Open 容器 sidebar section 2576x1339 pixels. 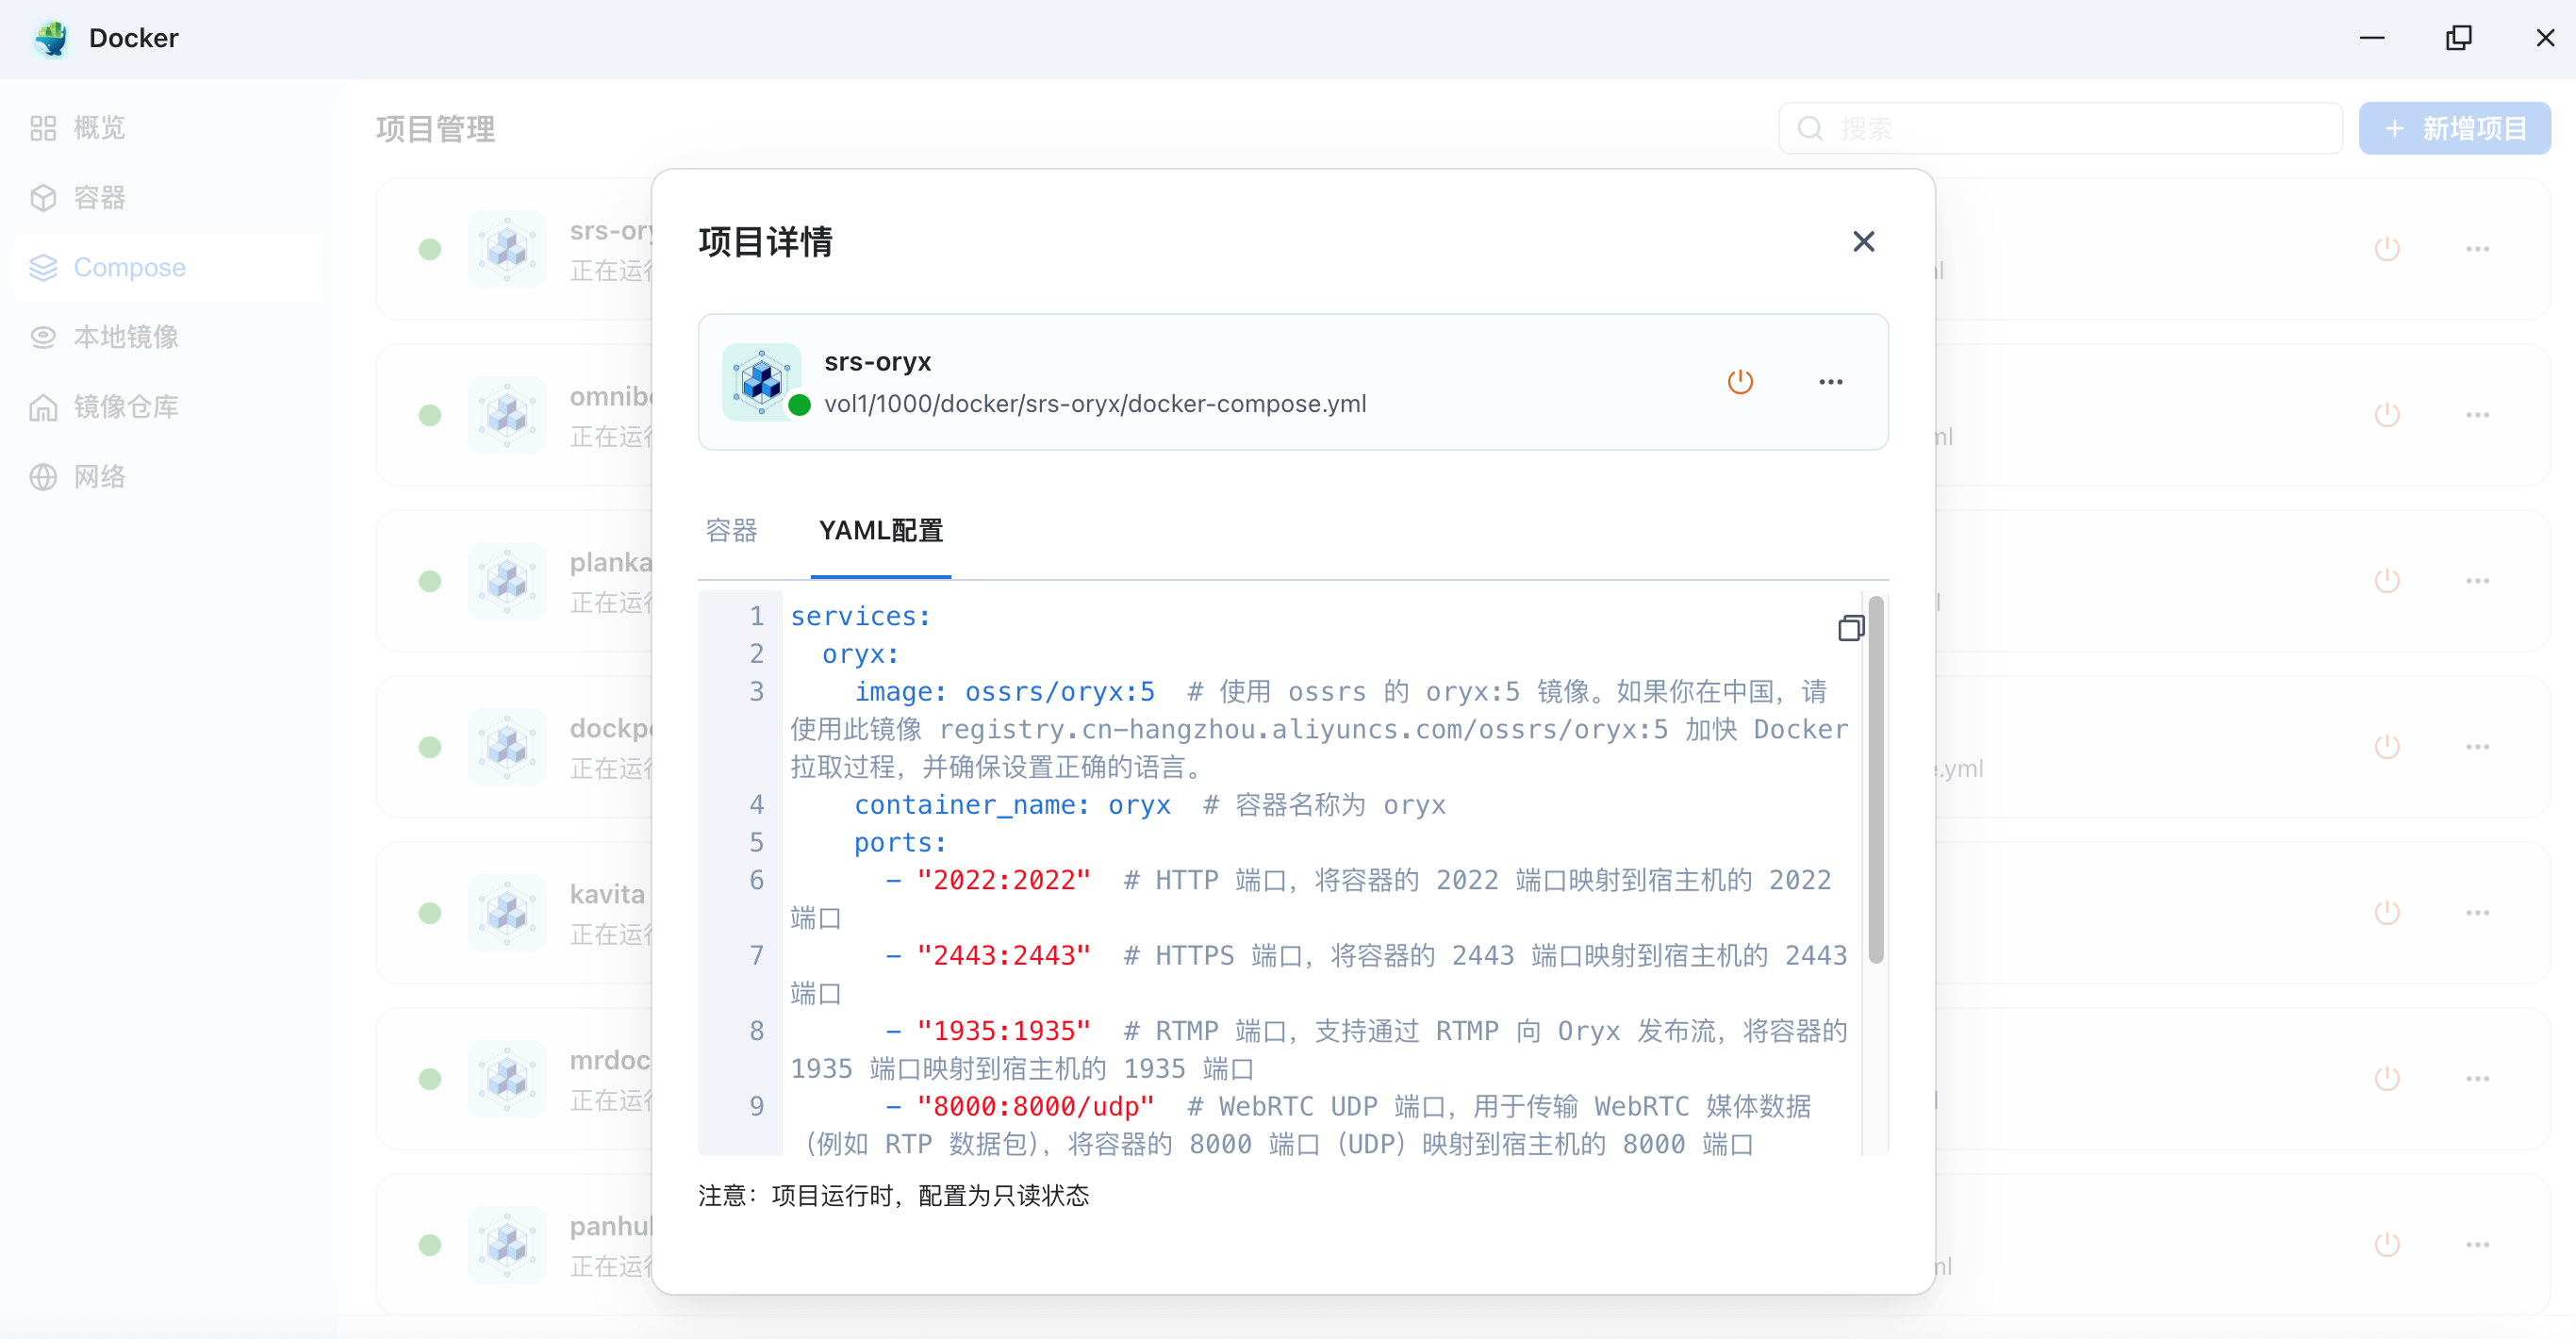pyautogui.click(x=99, y=198)
